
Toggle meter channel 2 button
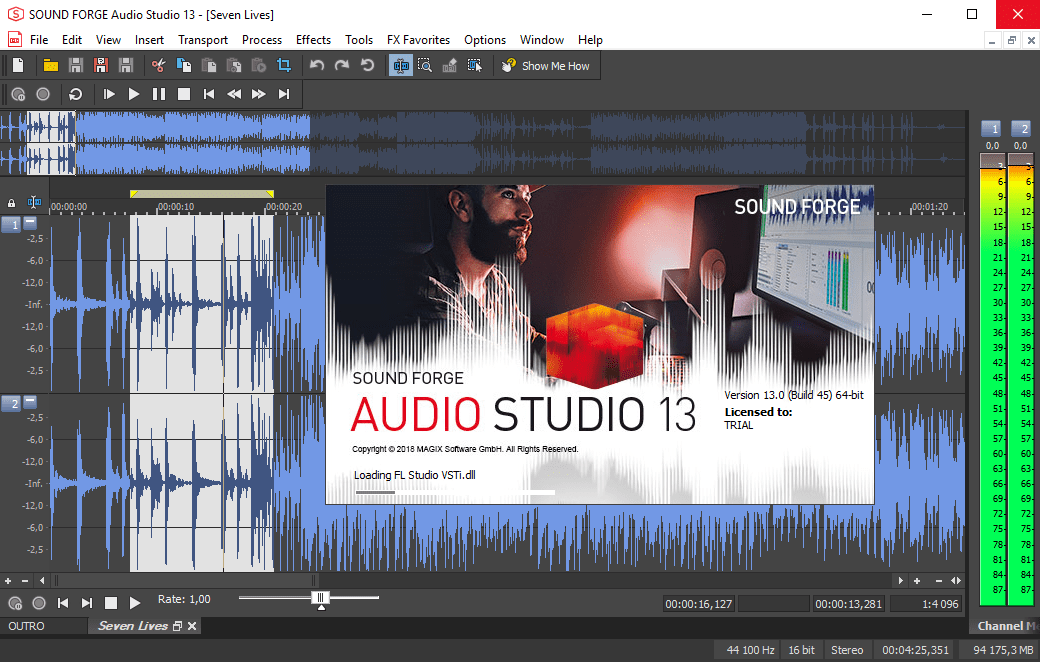click(x=1020, y=129)
